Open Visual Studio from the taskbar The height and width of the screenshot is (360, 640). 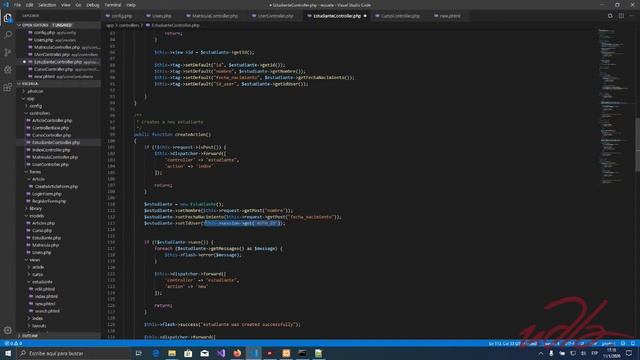pyautogui.click(x=221, y=353)
